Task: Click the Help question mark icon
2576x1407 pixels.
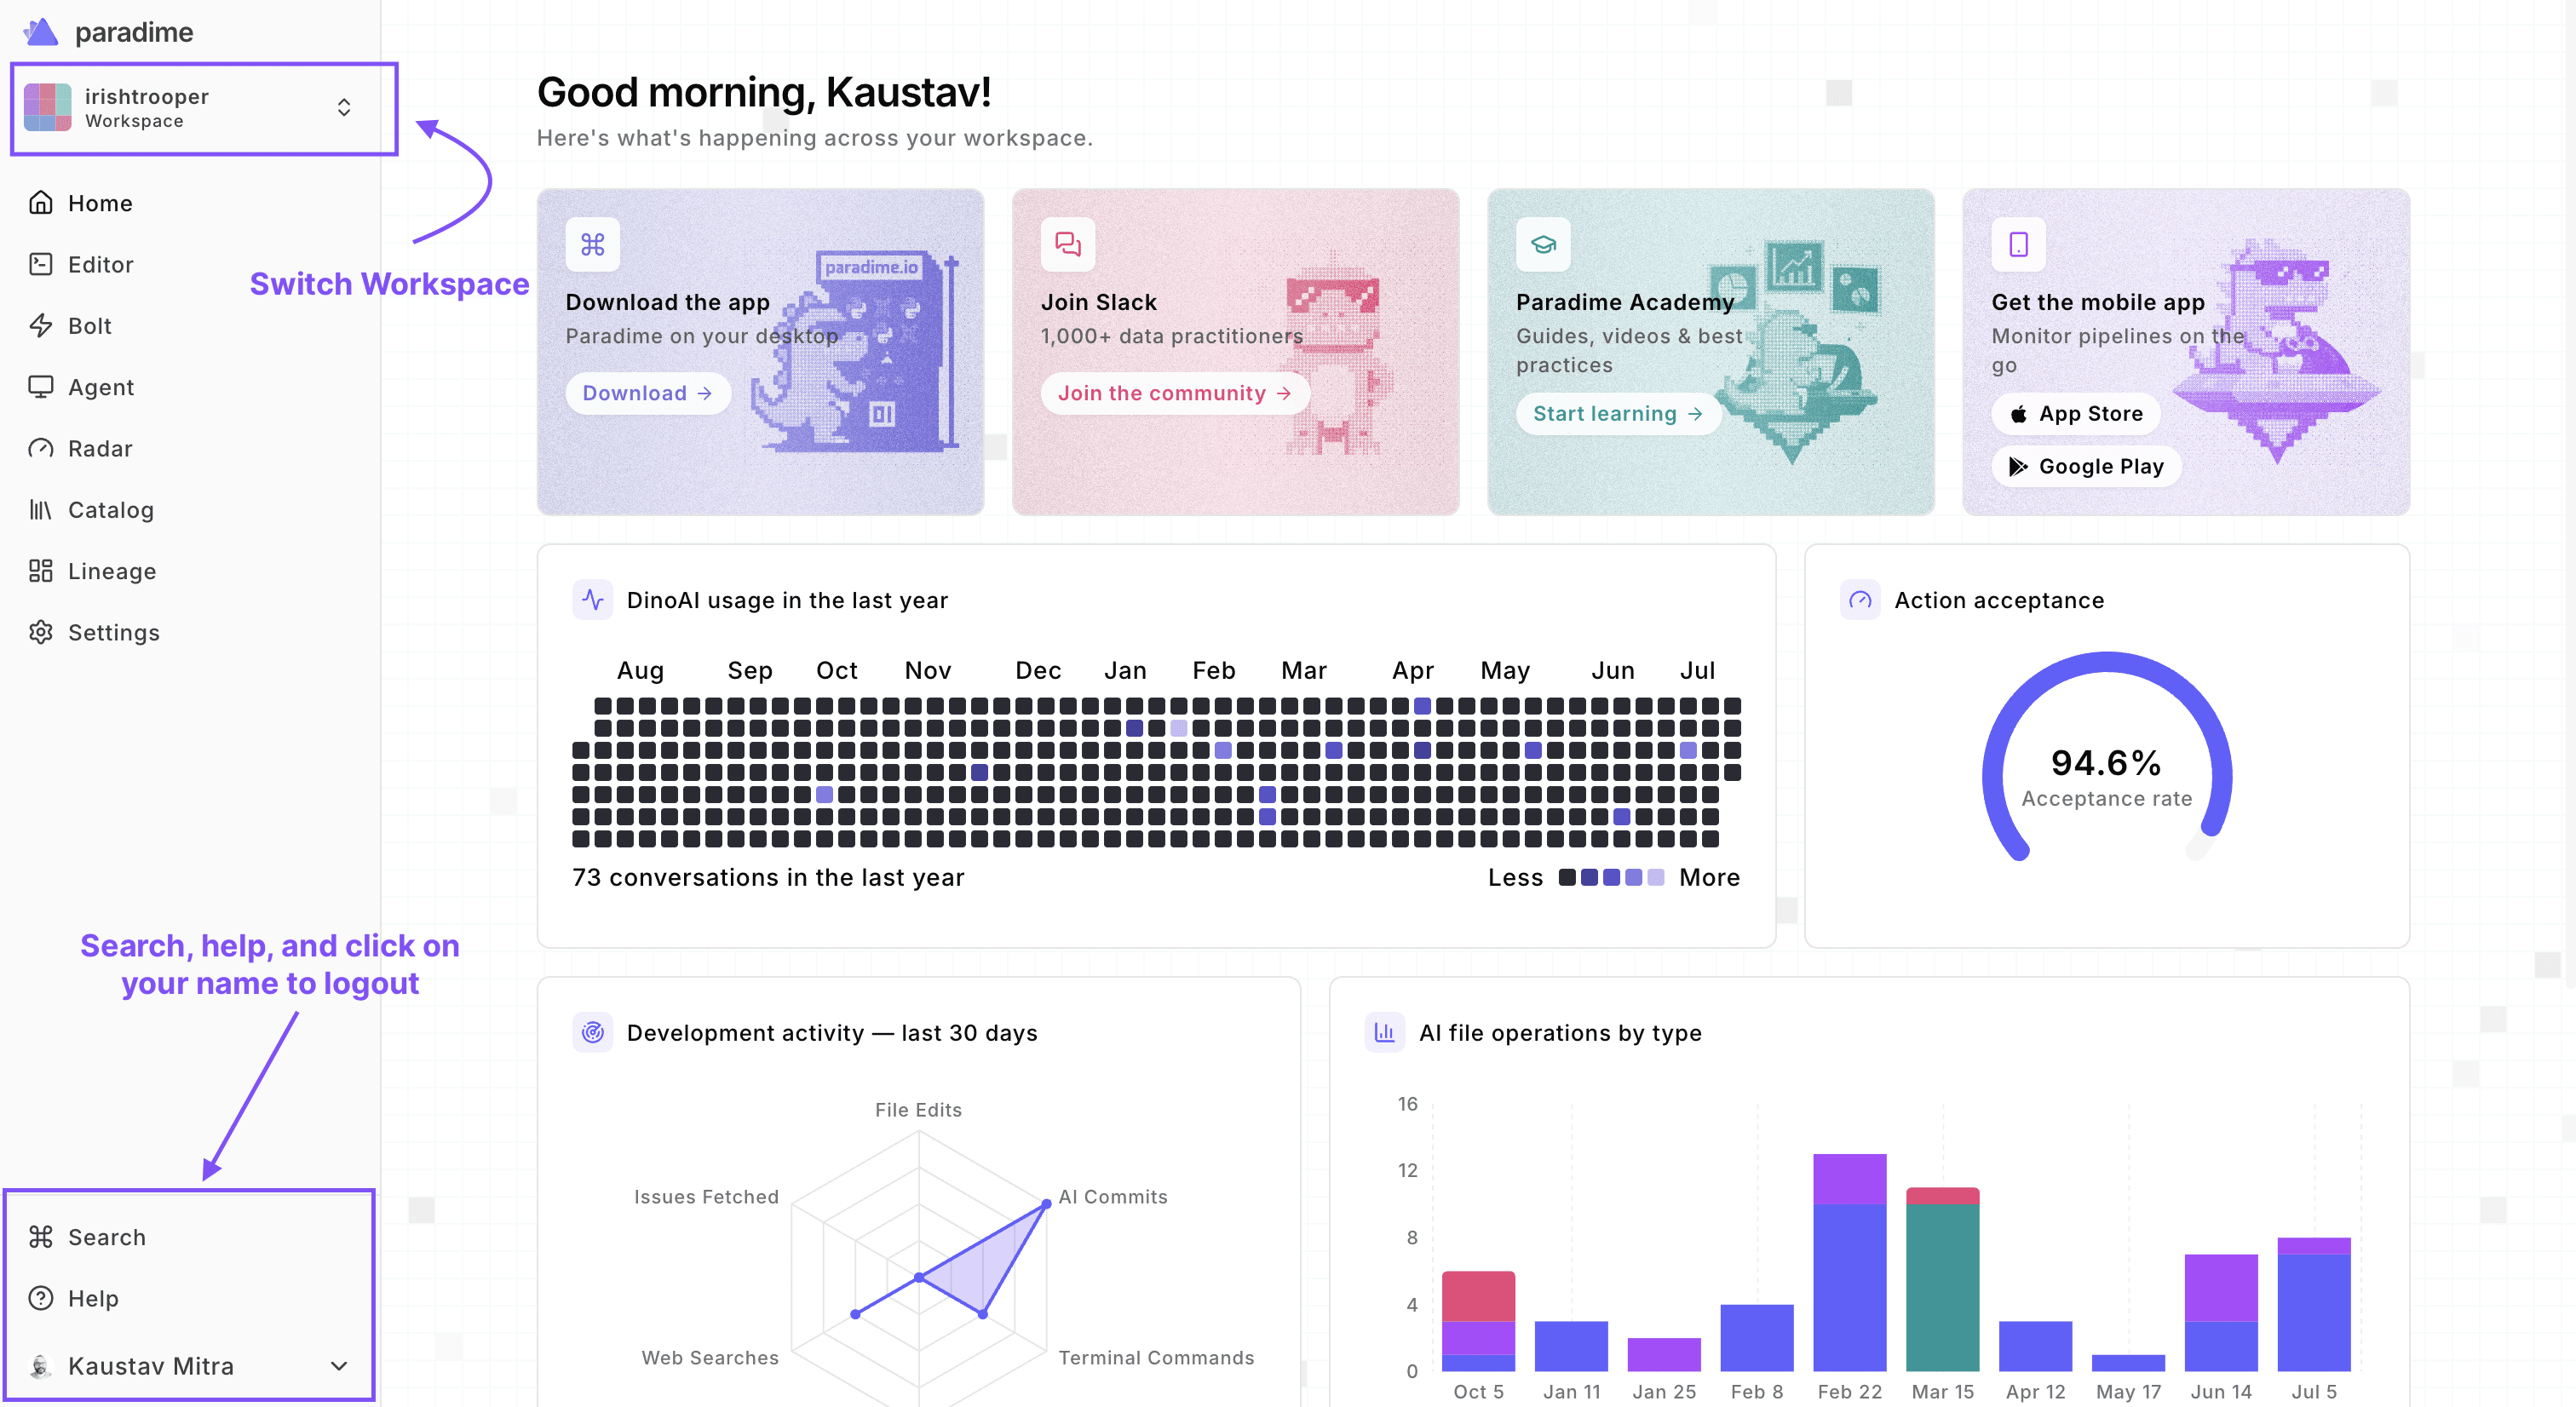Action: click(41, 1298)
